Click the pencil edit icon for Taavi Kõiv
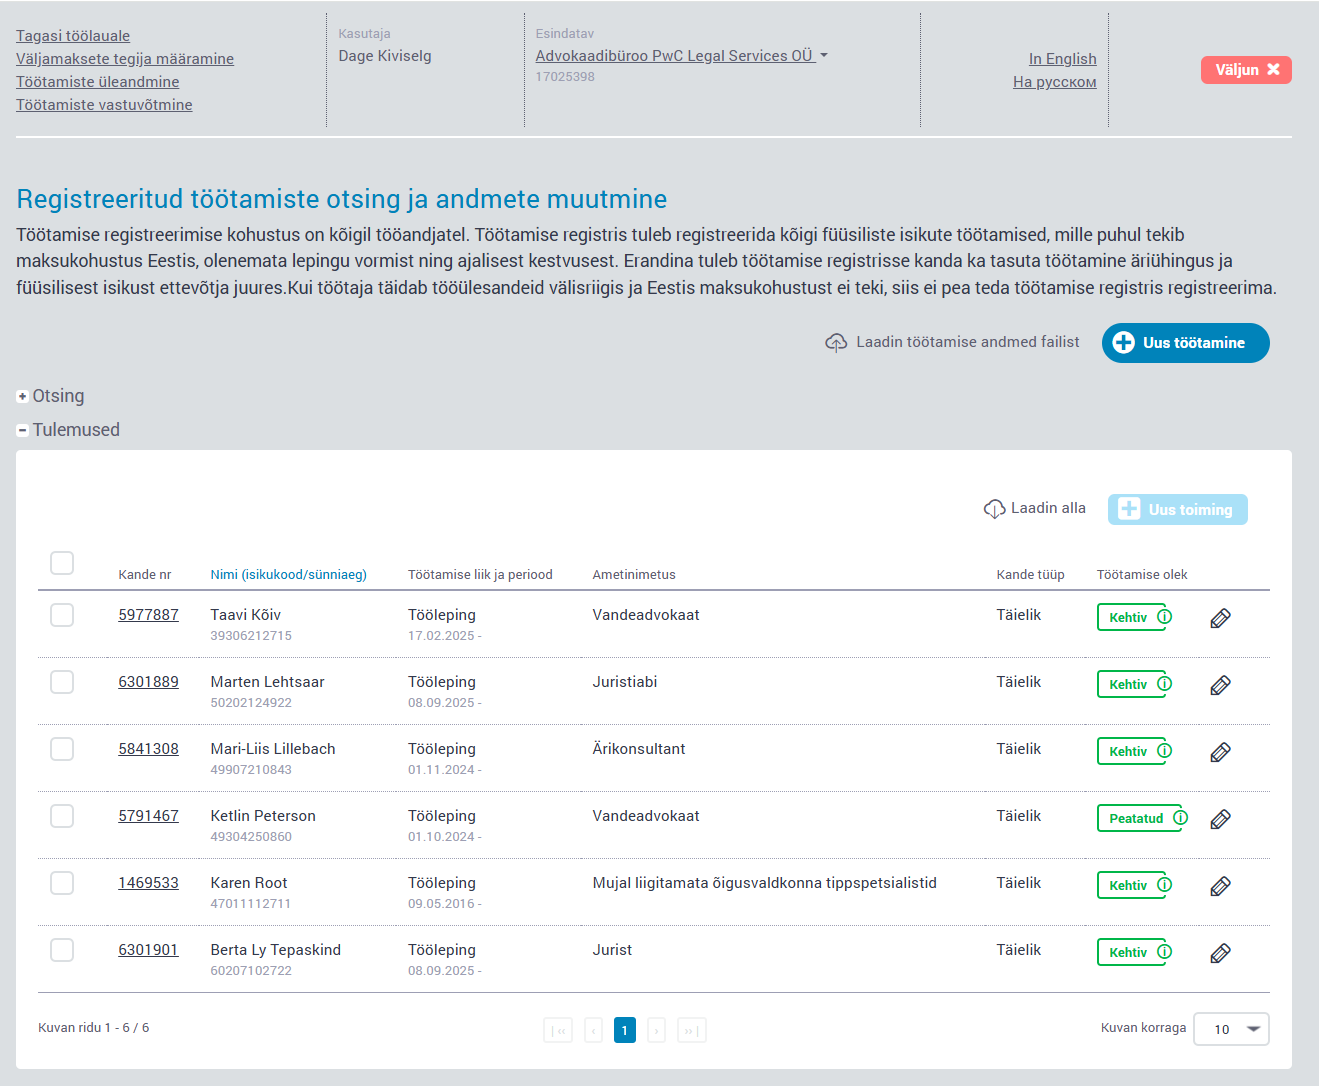1319x1086 pixels. (1220, 619)
